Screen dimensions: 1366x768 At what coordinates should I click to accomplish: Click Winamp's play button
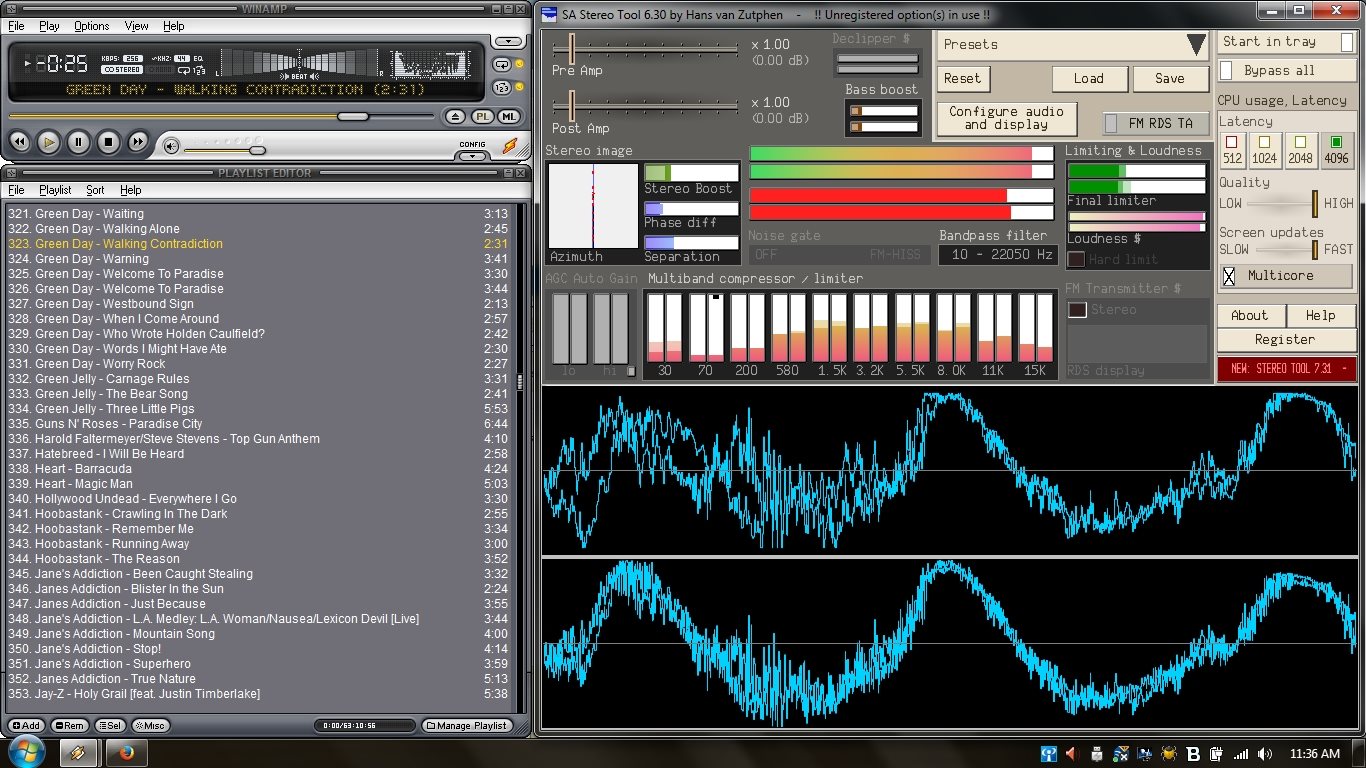pyautogui.click(x=48, y=143)
